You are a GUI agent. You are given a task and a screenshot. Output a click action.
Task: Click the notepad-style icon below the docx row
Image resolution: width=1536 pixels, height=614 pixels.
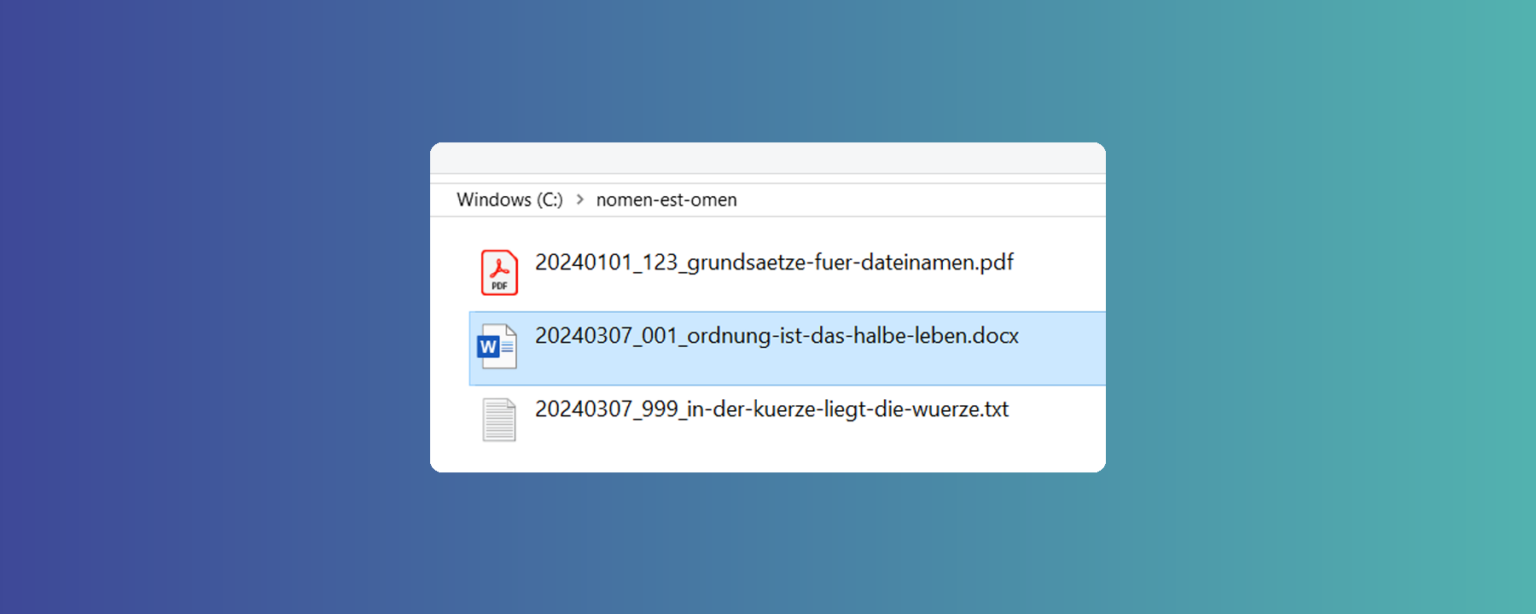498,419
